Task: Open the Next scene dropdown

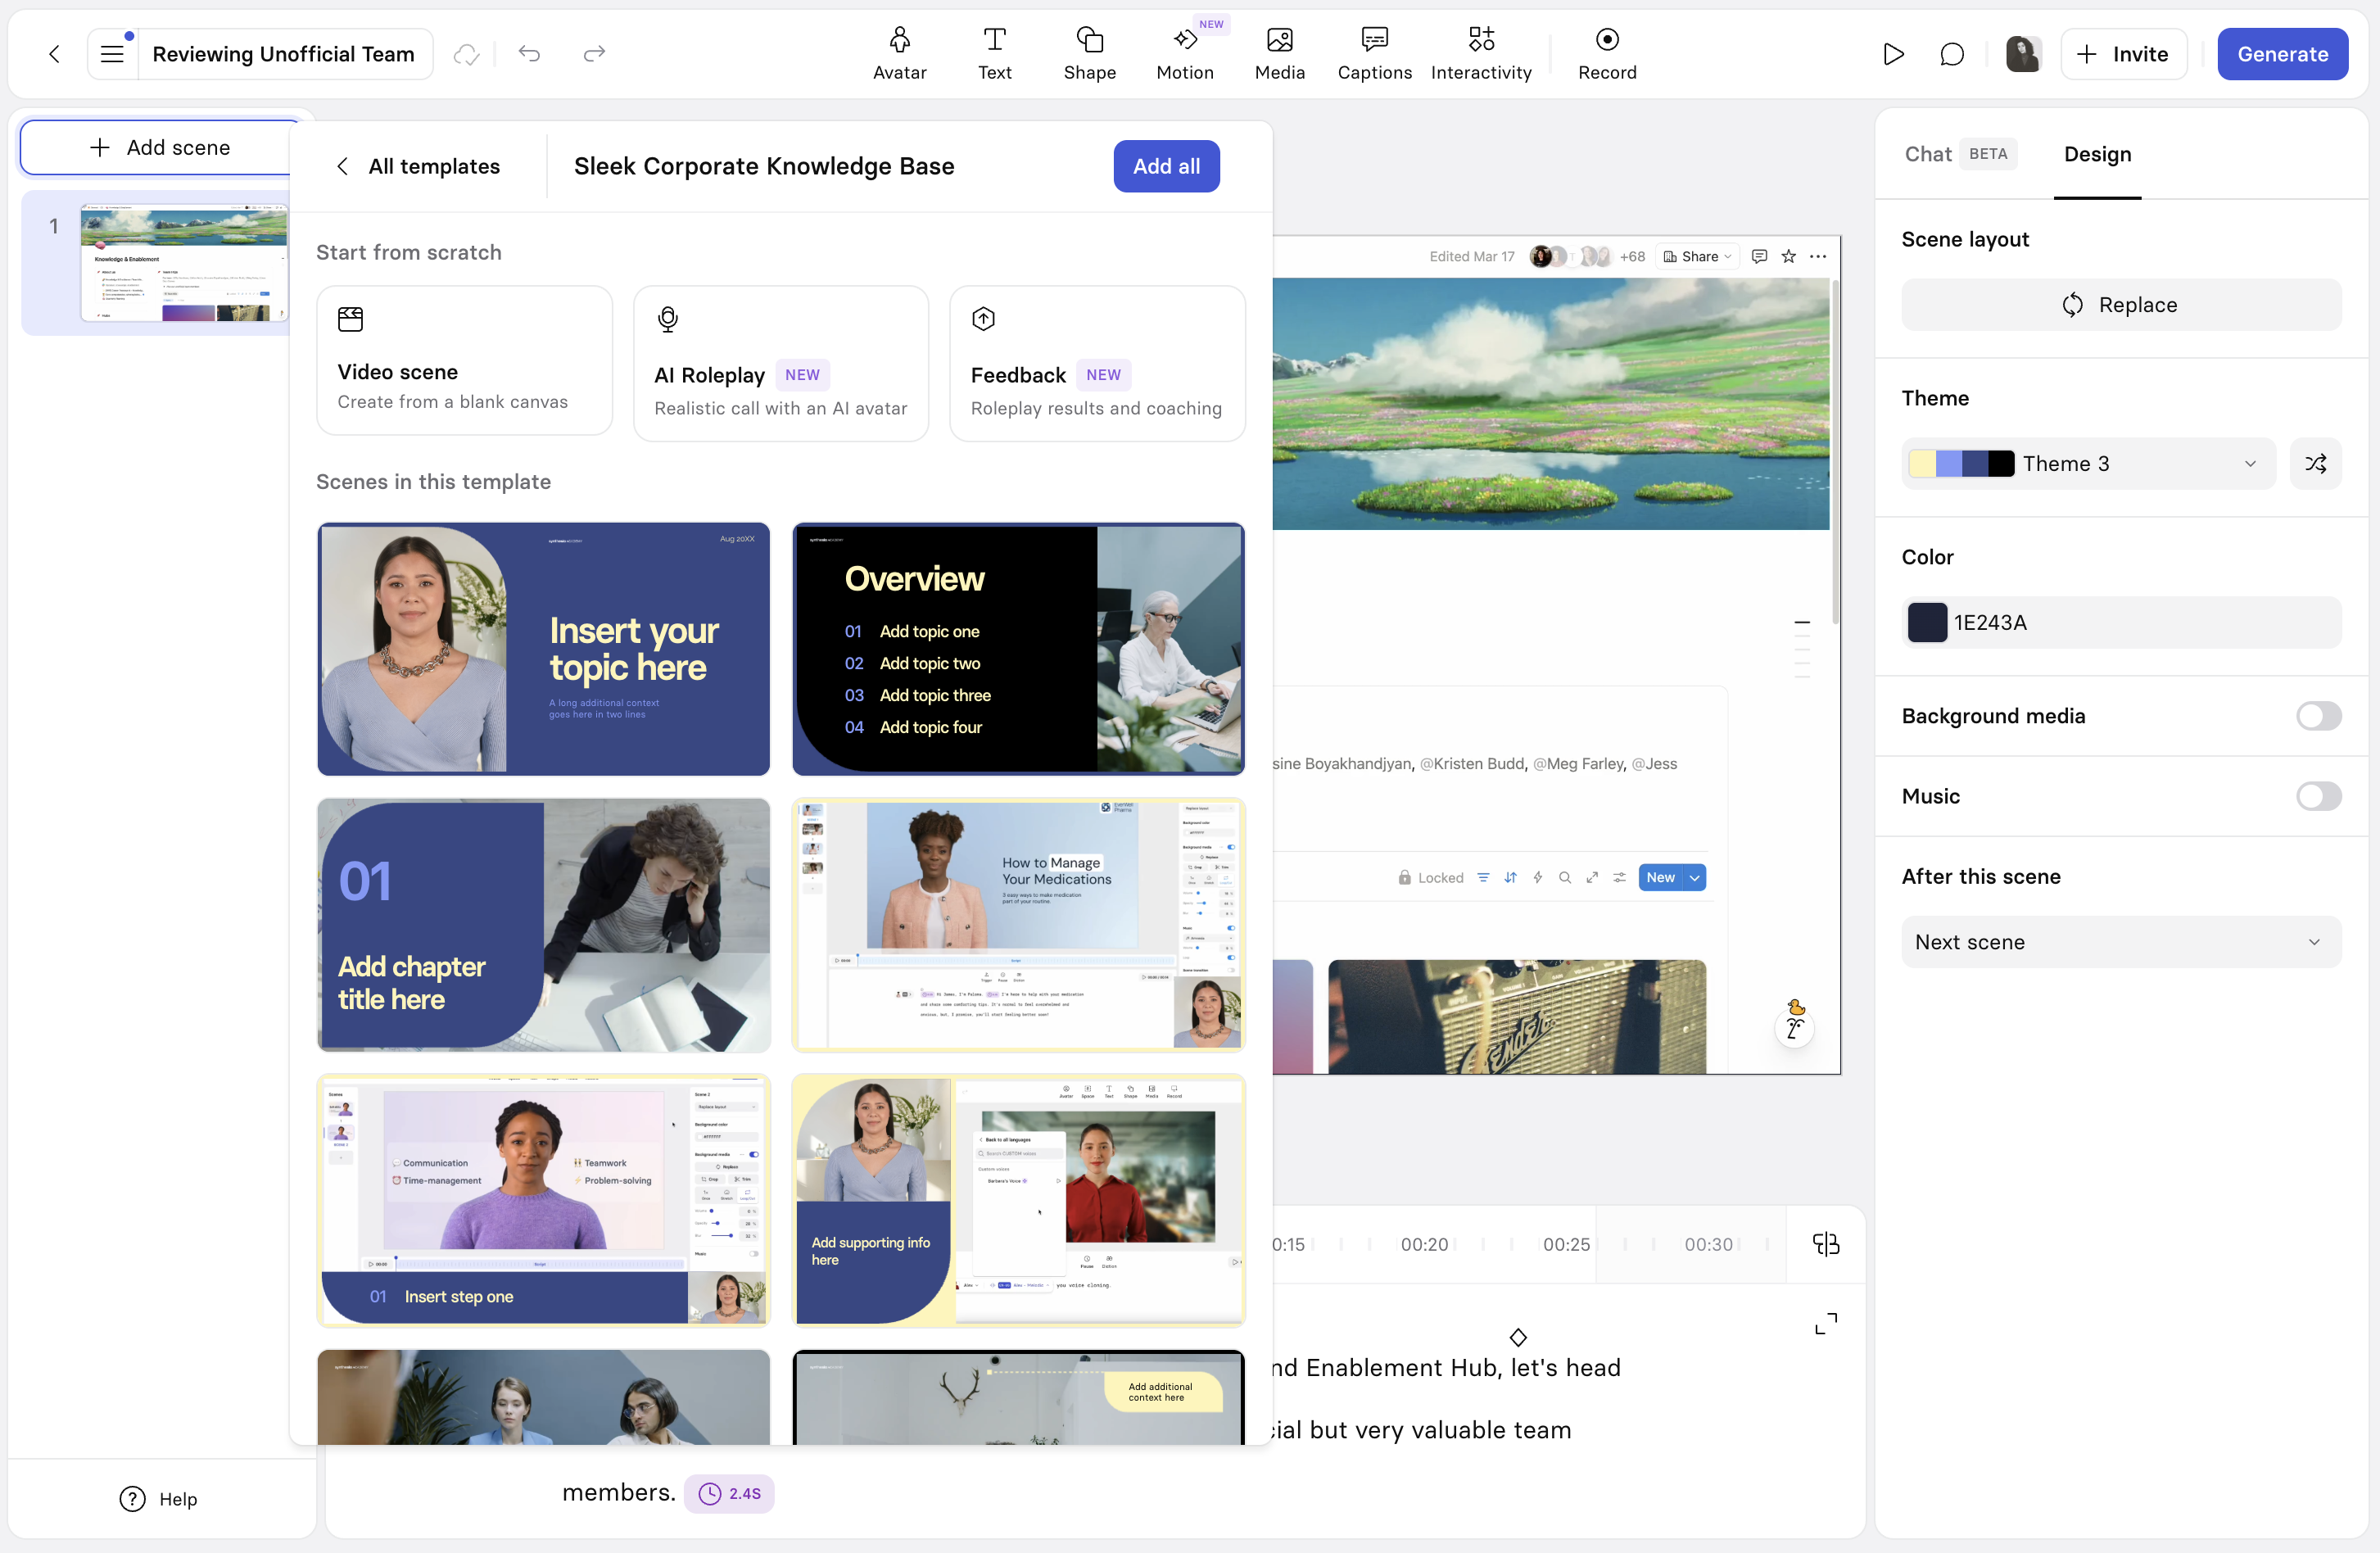Action: click(2121, 942)
